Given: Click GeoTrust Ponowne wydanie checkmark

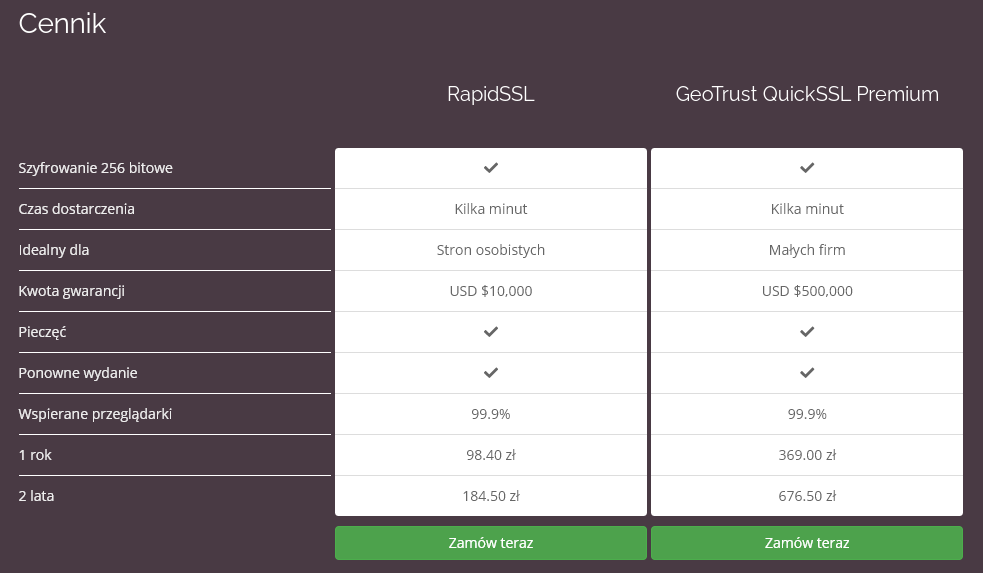Looking at the screenshot, I should [x=807, y=373].
